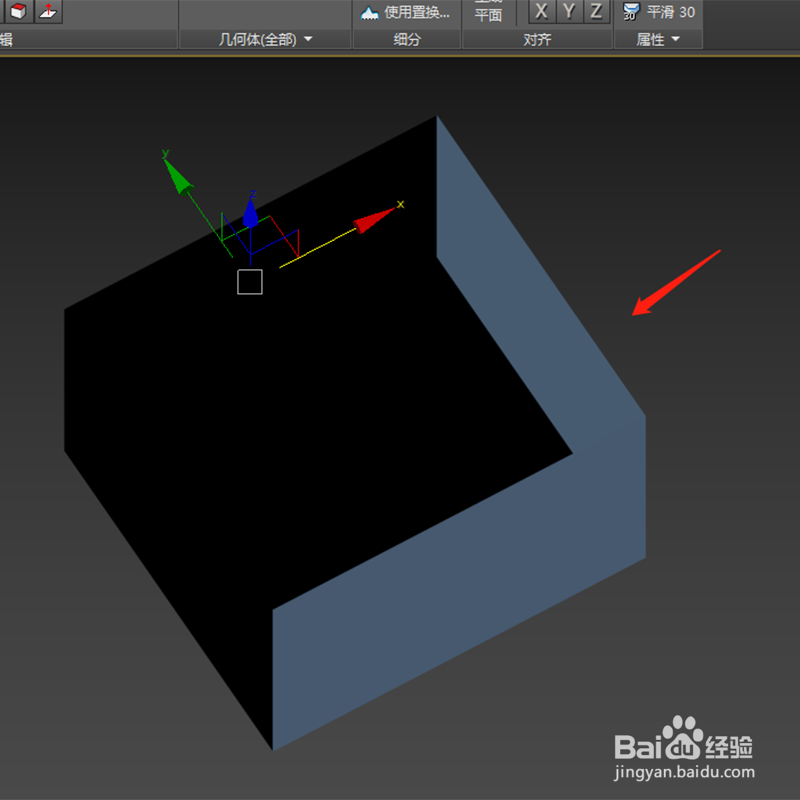Select the blue Z axis gizmo arrow
The image size is (800, 800).
tap(250, 213)
